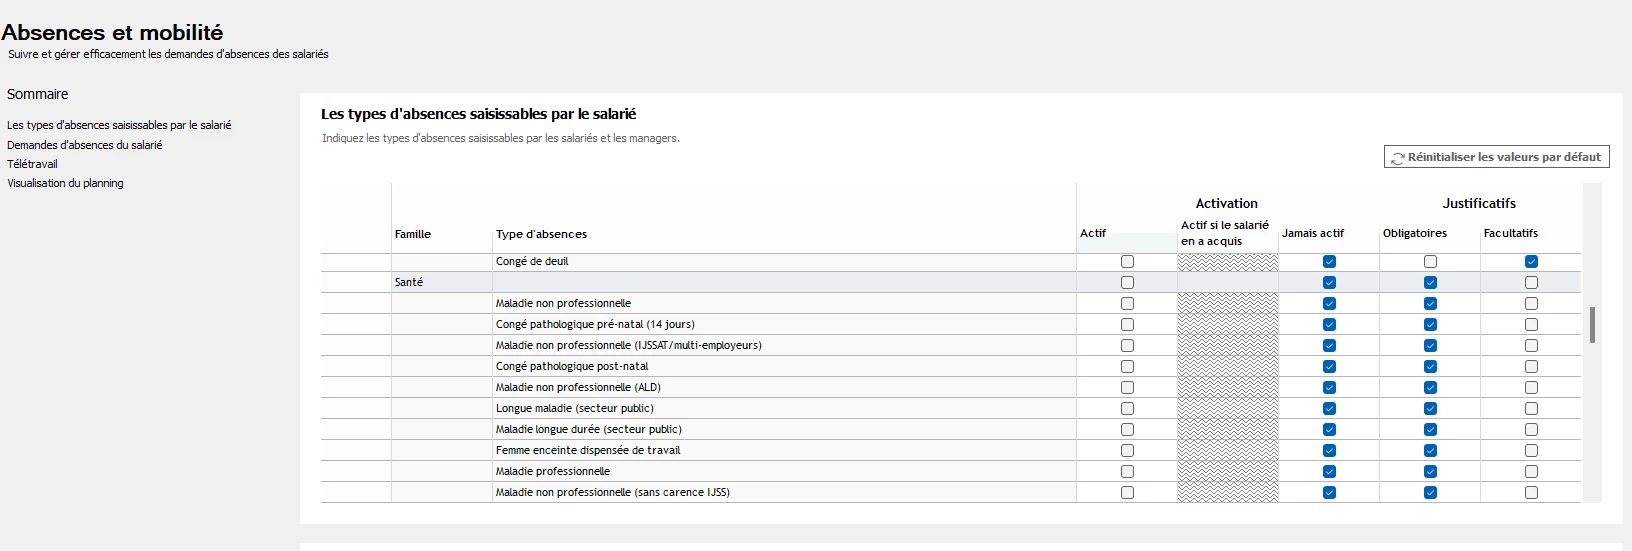The height and width of the screenshot is (551, 1632).
Task: Tick Facultatifs for Congé pathologique post-natal
Action: tap(1531, 367)
